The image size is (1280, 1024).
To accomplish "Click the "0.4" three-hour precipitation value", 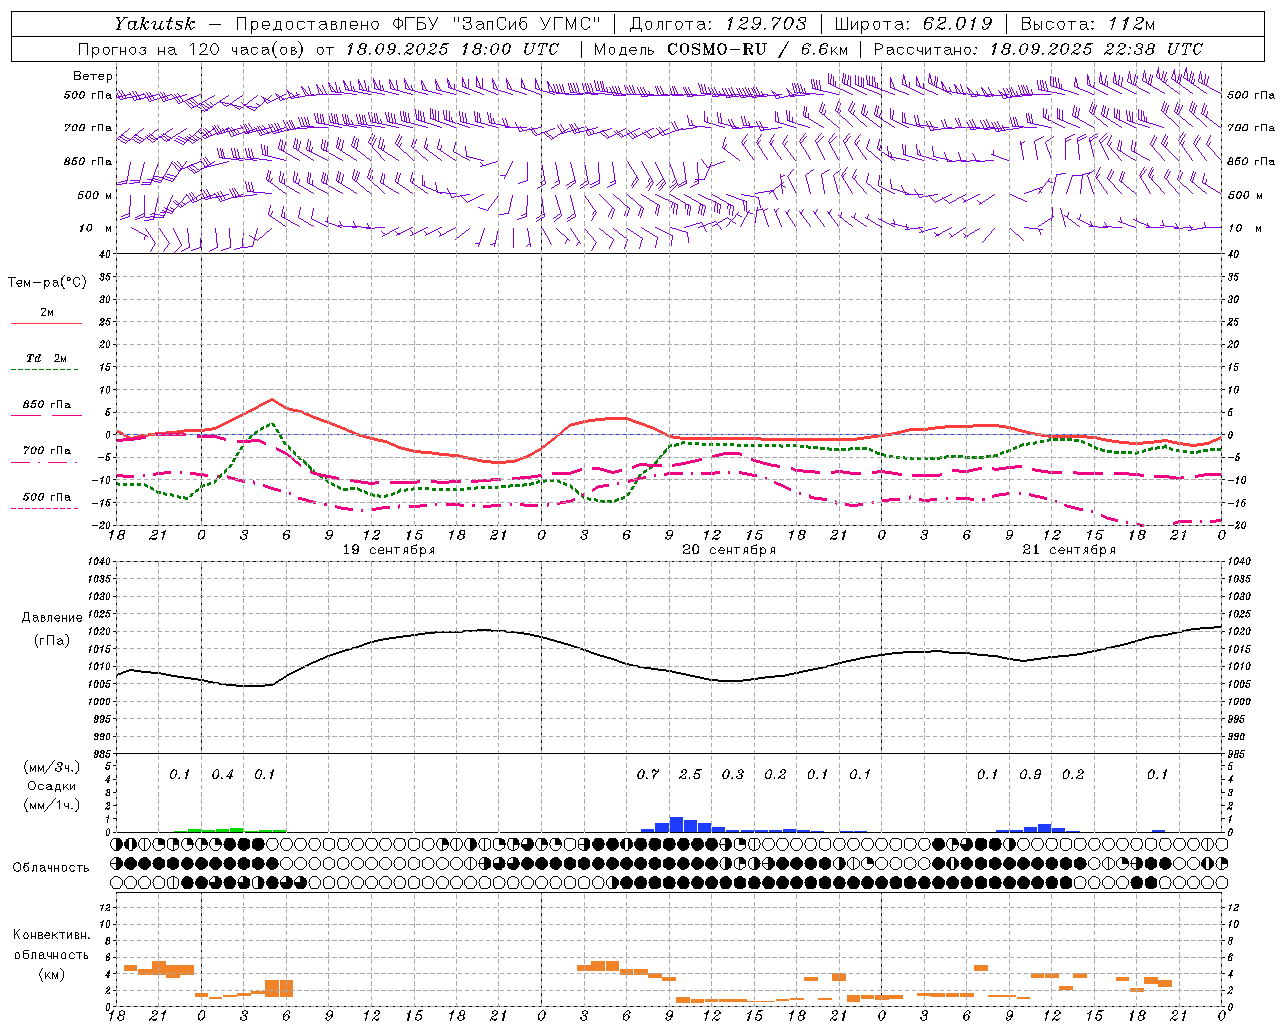I will (222, 774).
